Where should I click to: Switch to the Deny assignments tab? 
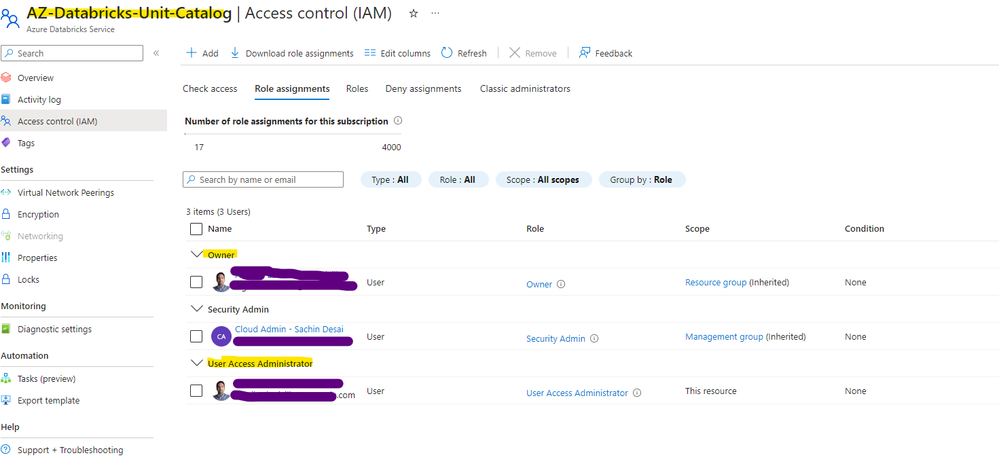[x=423, y=89]
